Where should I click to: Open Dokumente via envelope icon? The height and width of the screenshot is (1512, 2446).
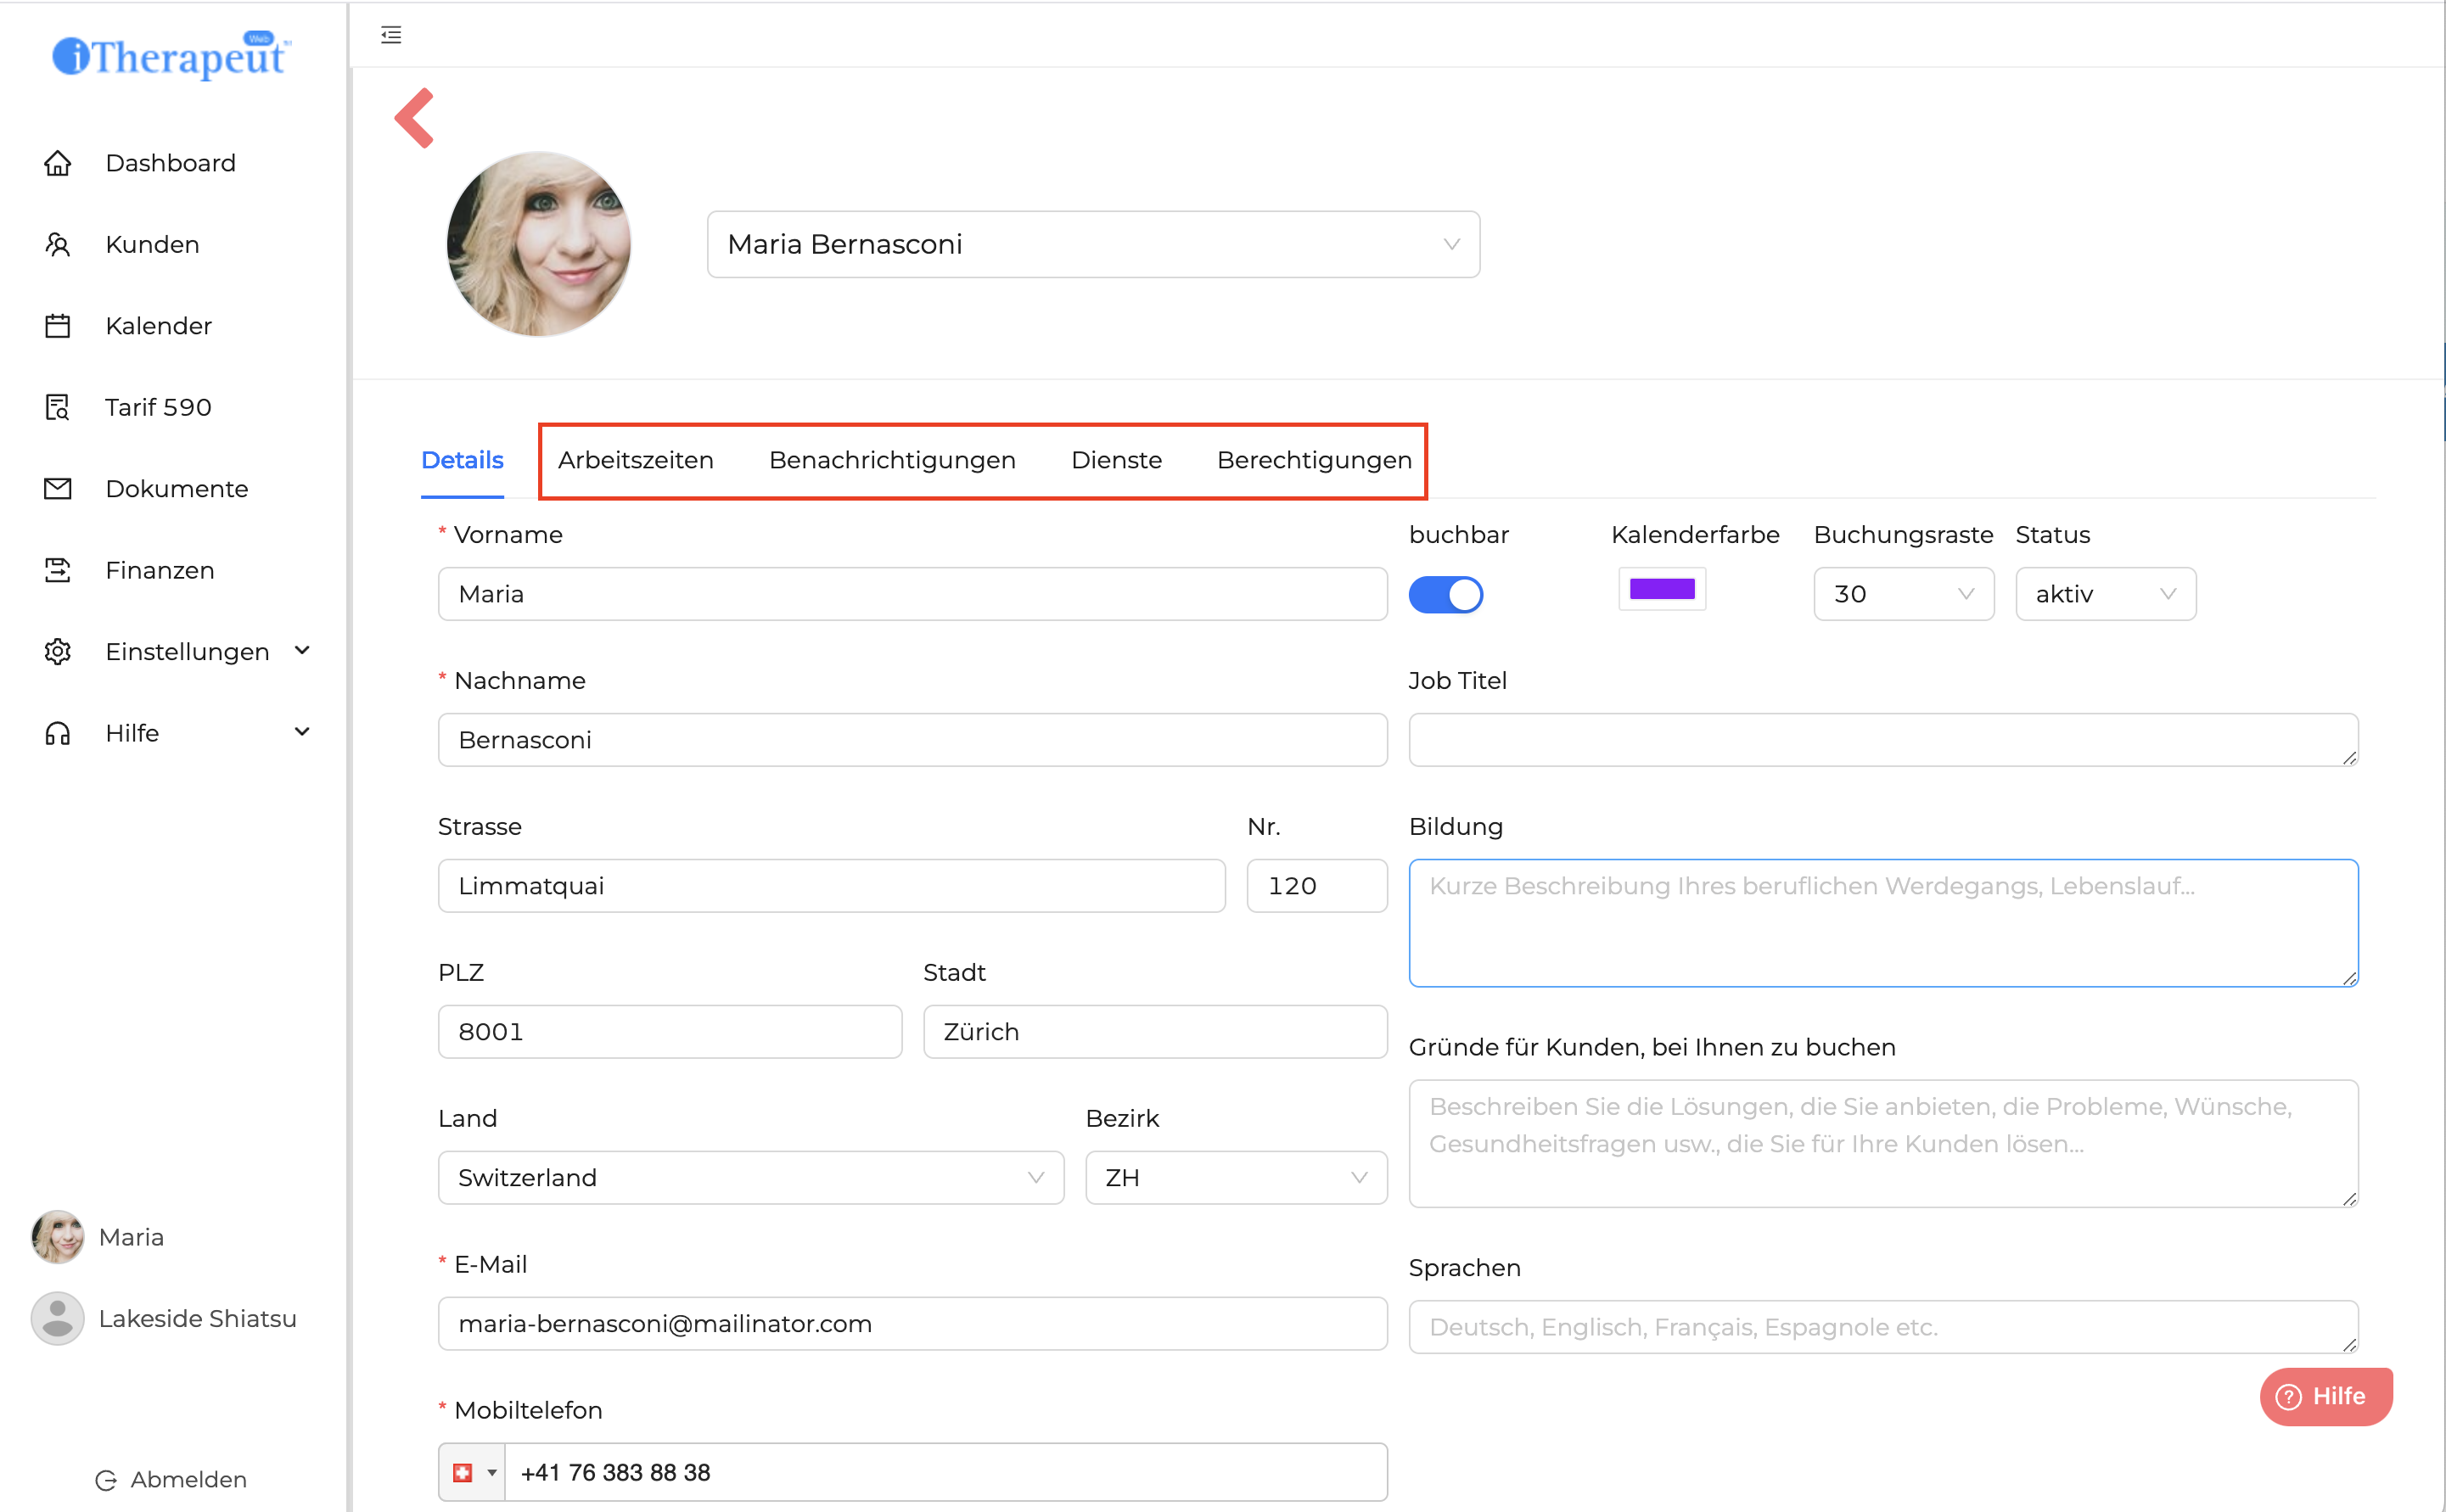pos(58,489)
